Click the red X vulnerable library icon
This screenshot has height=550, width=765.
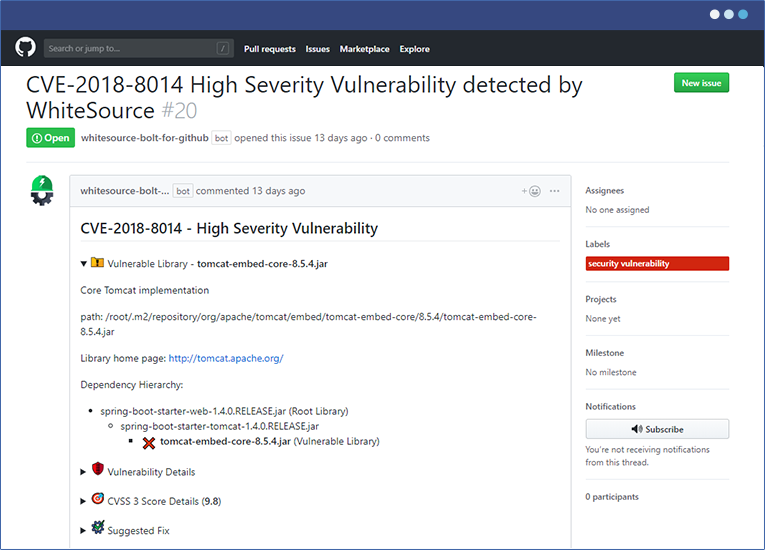click(x=149, y=441)
